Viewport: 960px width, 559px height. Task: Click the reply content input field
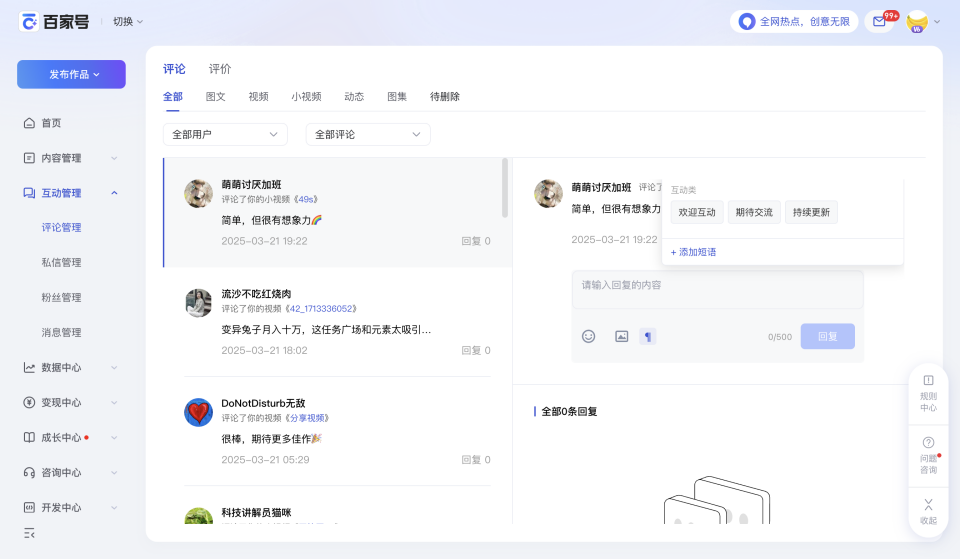click(x=718, y=290)
